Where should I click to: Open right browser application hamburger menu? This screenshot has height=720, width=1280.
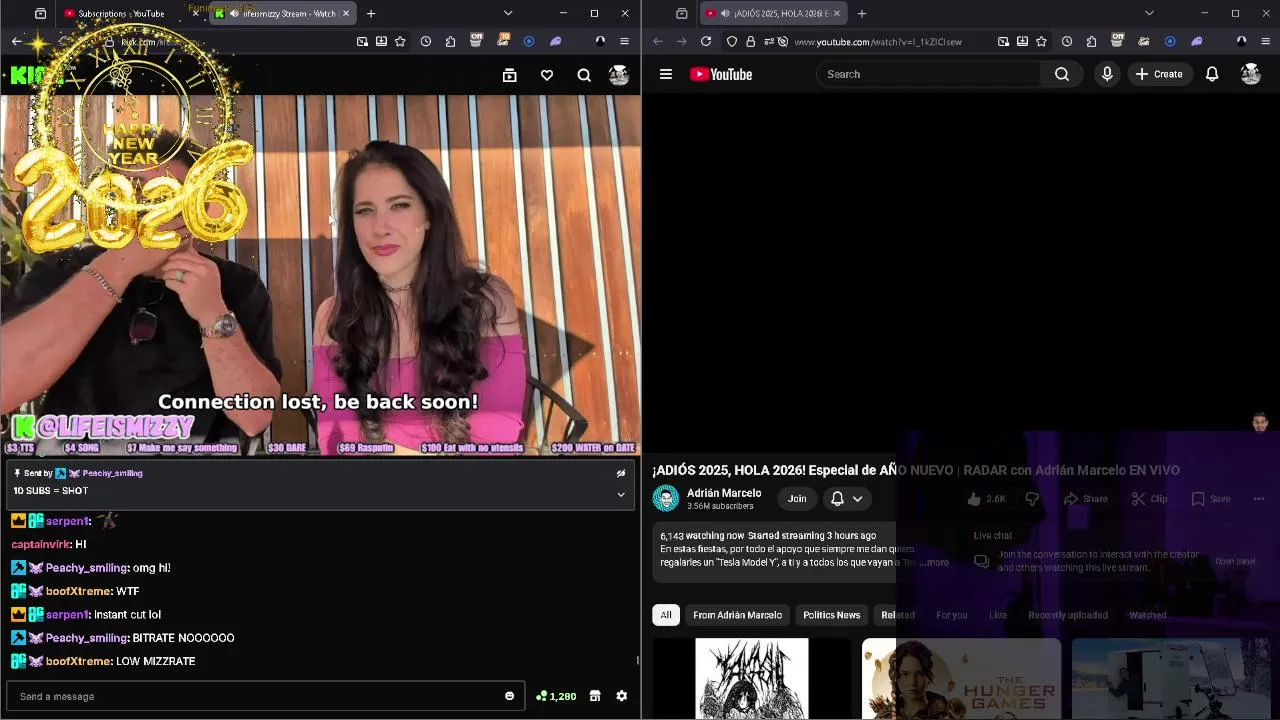1265,42
